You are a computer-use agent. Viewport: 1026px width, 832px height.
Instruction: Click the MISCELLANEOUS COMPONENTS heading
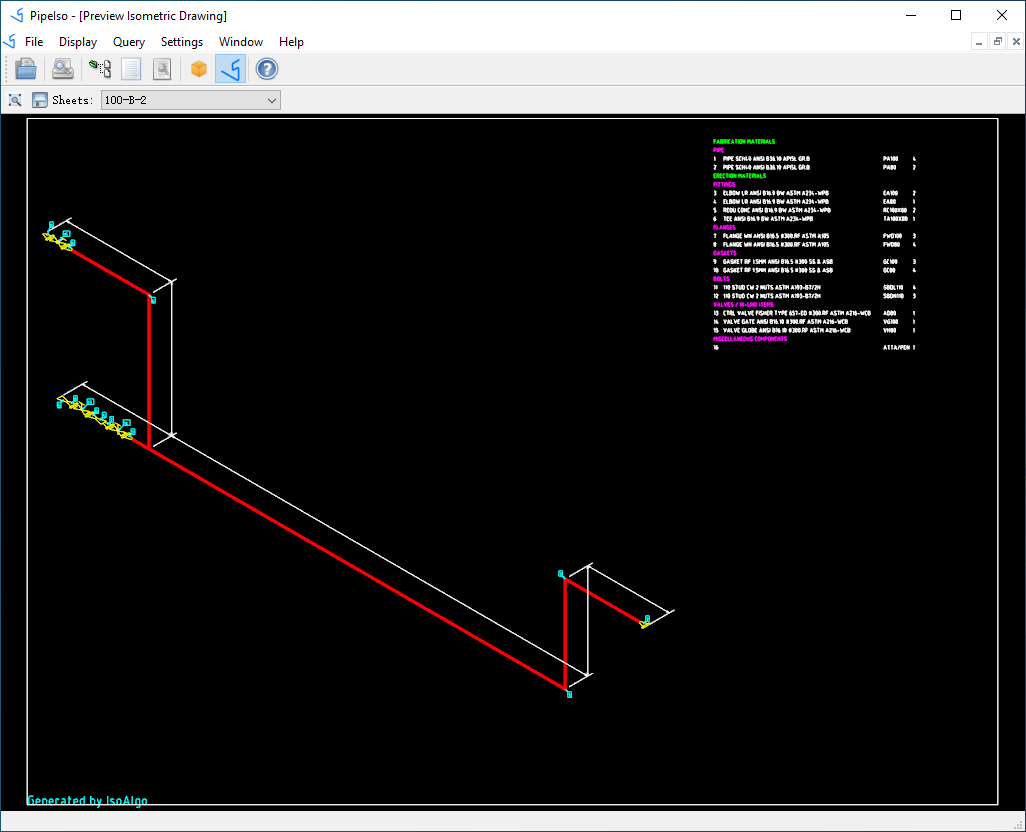(750, 339)
